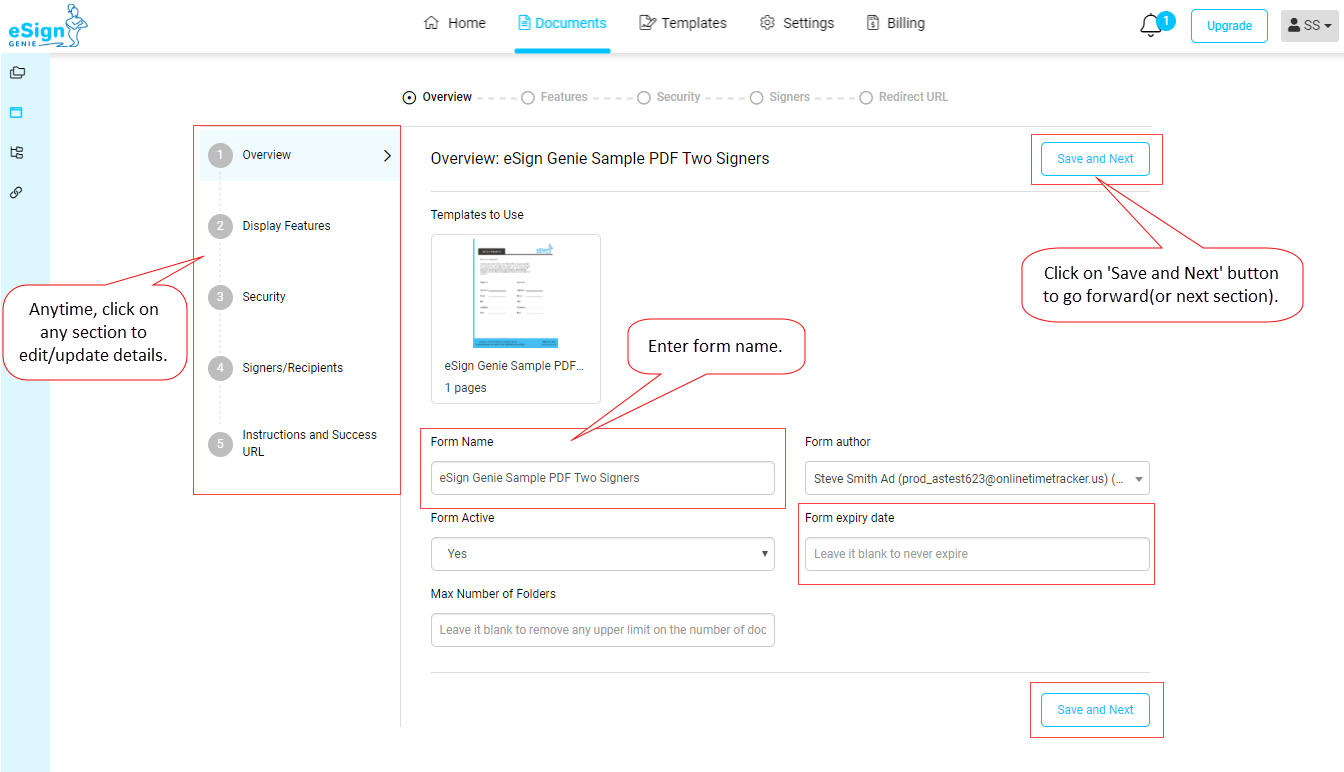This screenshot has width=1344, height=772.
Task: Click the Settings gear icon
Action: [768, 23]
